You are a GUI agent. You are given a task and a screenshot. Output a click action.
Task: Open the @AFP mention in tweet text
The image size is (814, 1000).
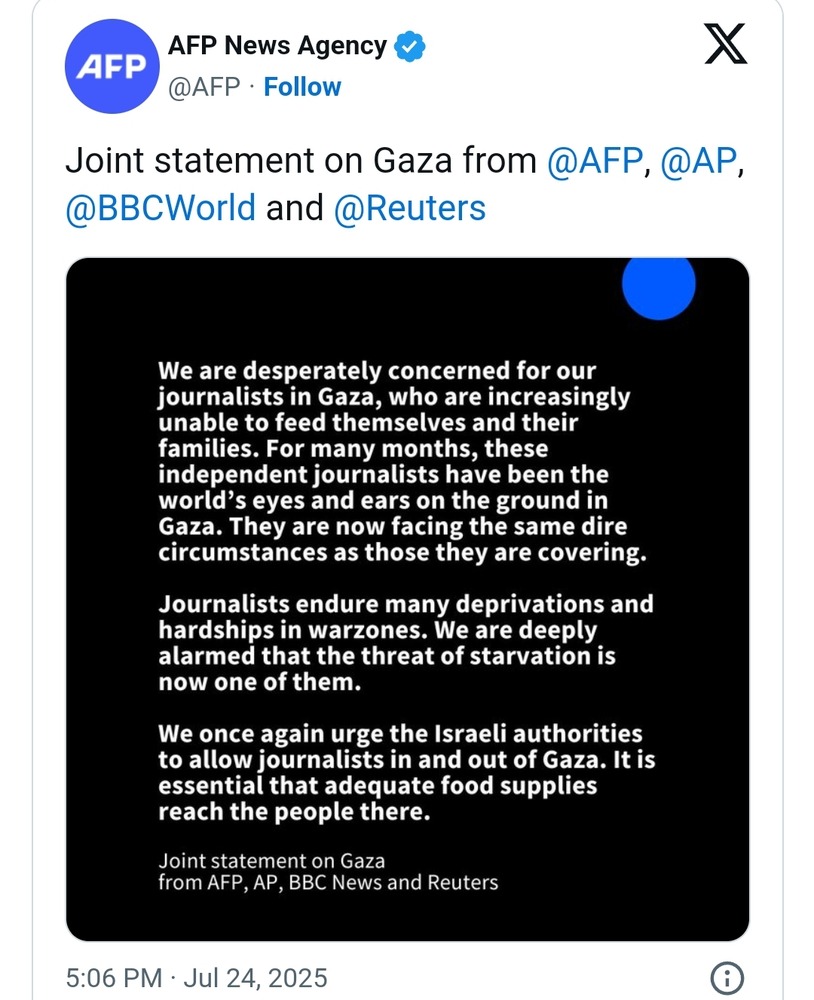coord(595,161)
